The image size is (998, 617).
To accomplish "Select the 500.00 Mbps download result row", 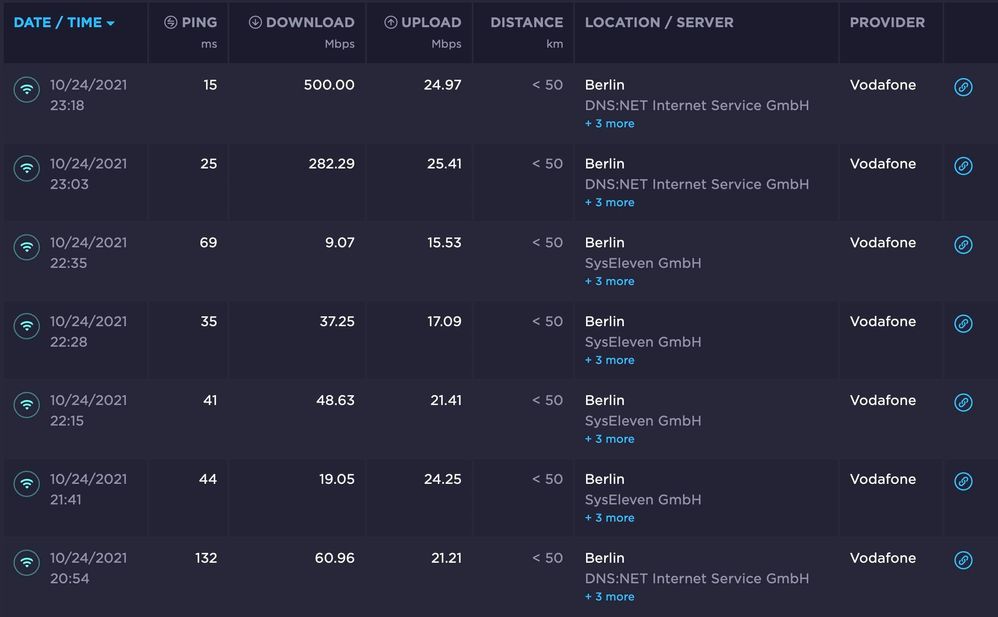I will pos(329,86).
